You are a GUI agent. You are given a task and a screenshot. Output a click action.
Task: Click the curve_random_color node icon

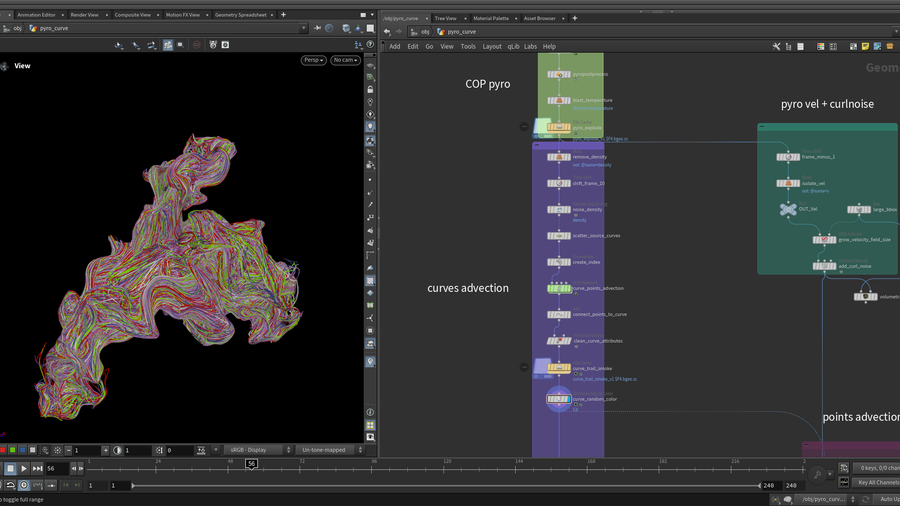(558, 400)
